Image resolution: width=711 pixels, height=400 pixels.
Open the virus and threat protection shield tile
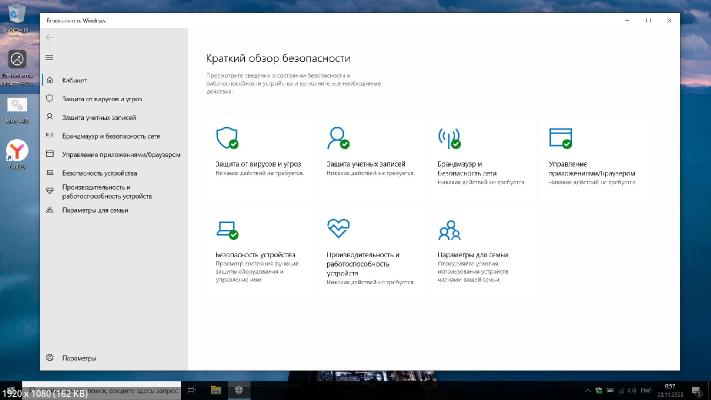click(227, 138)
